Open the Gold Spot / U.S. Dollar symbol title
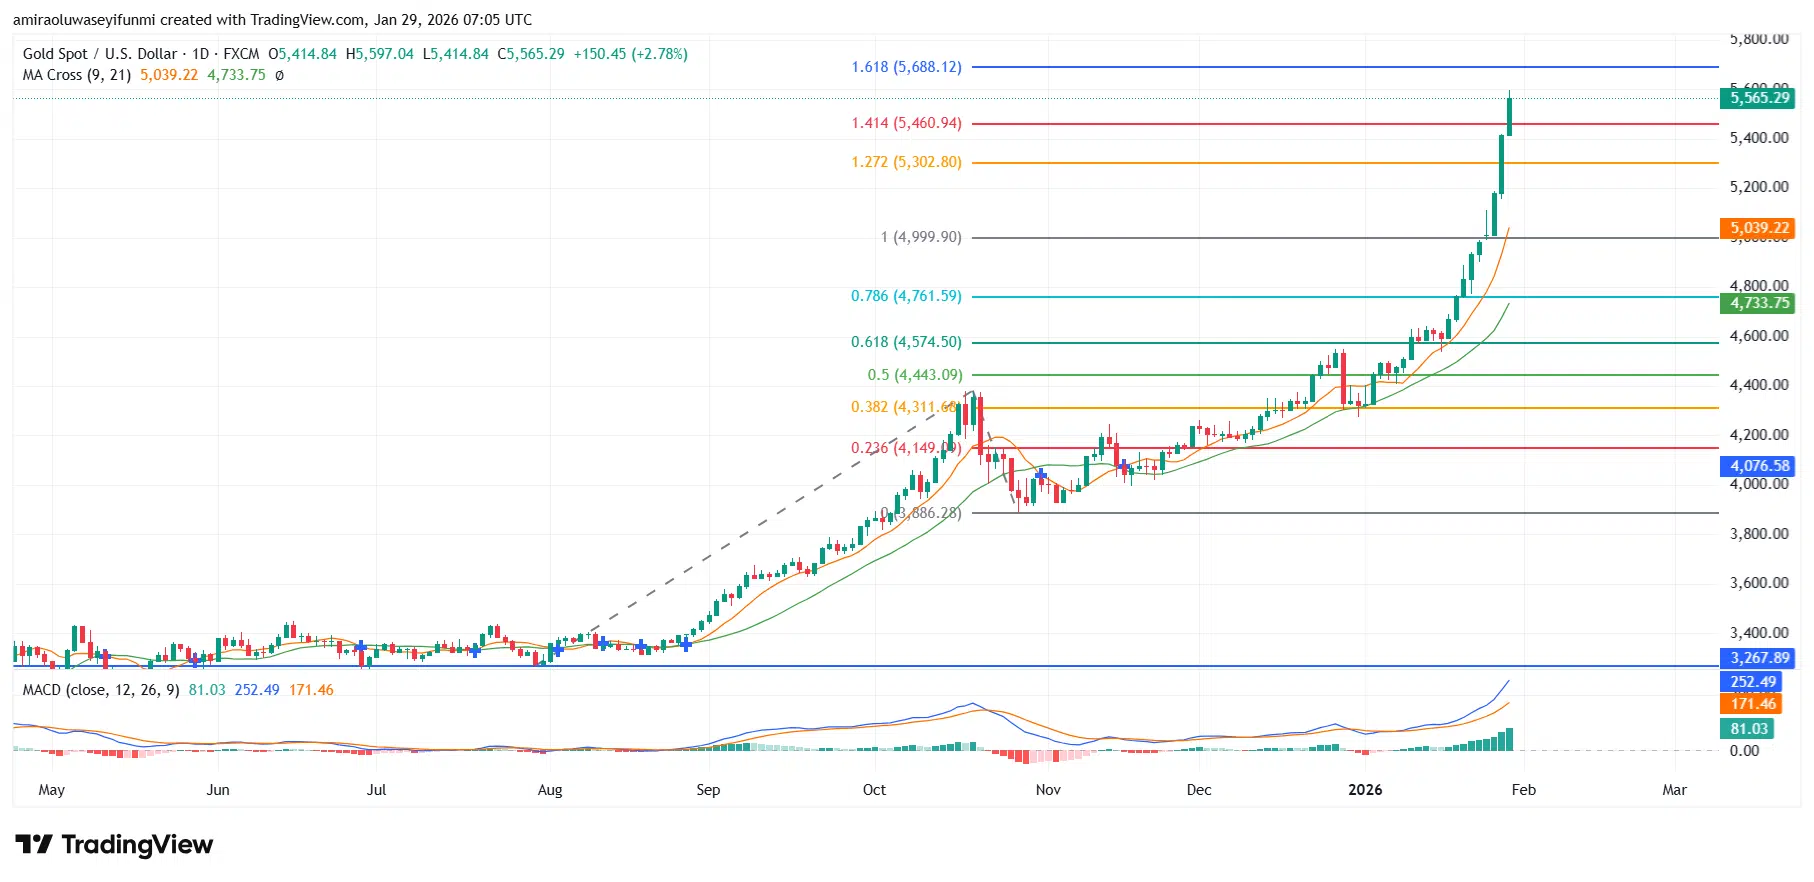1814x882 pixels. (100, 54)
